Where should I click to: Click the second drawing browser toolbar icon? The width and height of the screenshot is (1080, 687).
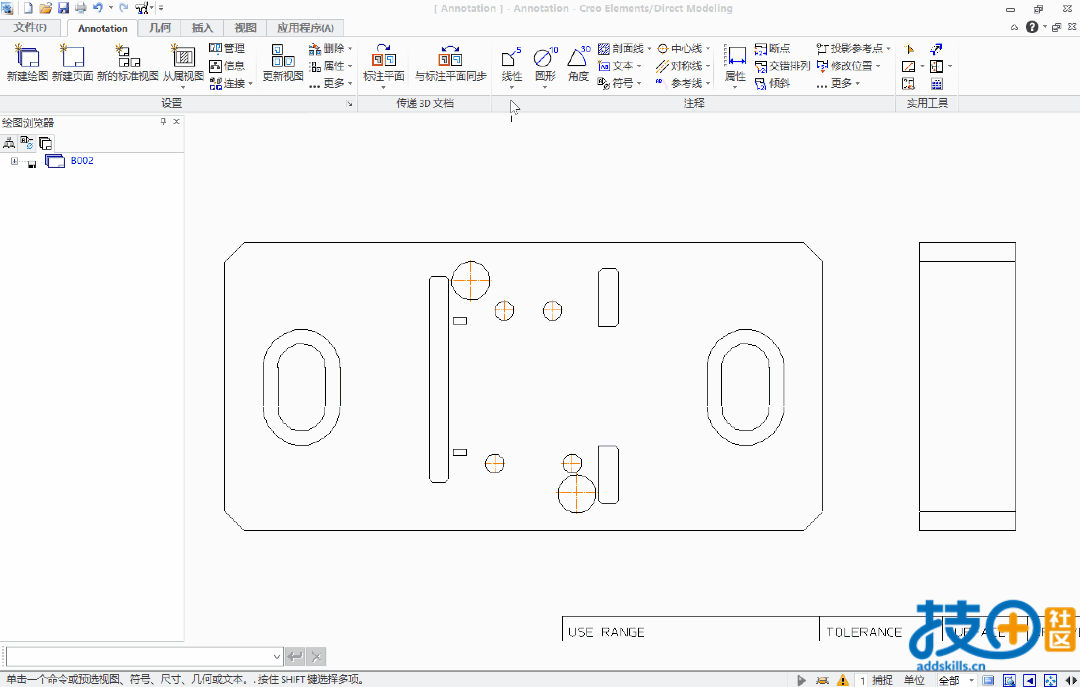pos(27,143)
